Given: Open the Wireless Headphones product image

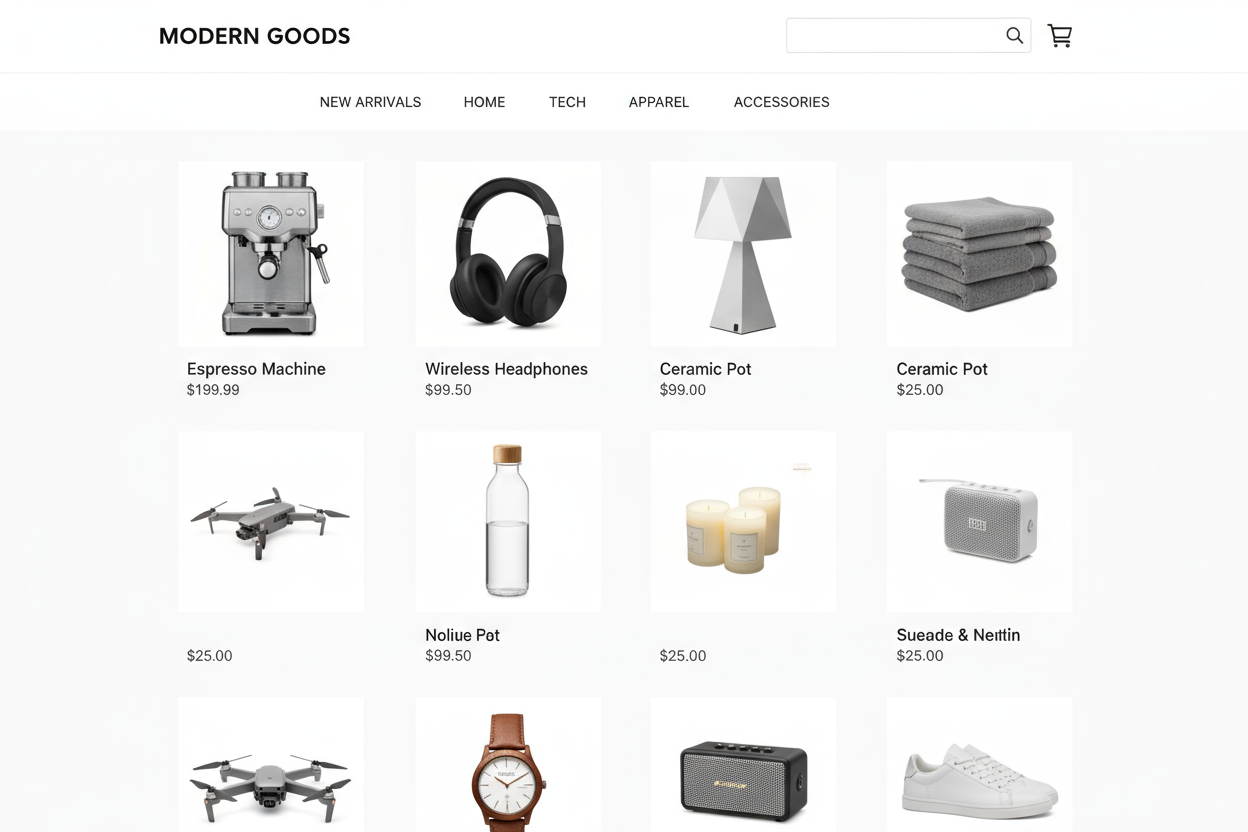Looking at the screenshot, I should [x=508, y=254].
